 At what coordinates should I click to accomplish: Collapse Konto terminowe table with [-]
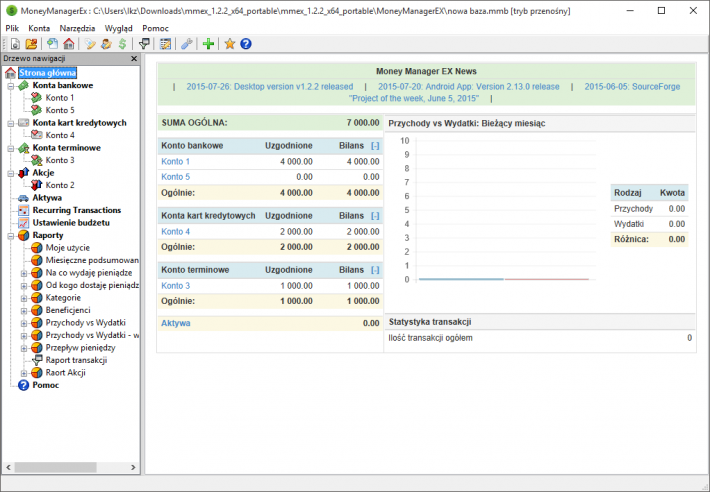pos(375,270)
